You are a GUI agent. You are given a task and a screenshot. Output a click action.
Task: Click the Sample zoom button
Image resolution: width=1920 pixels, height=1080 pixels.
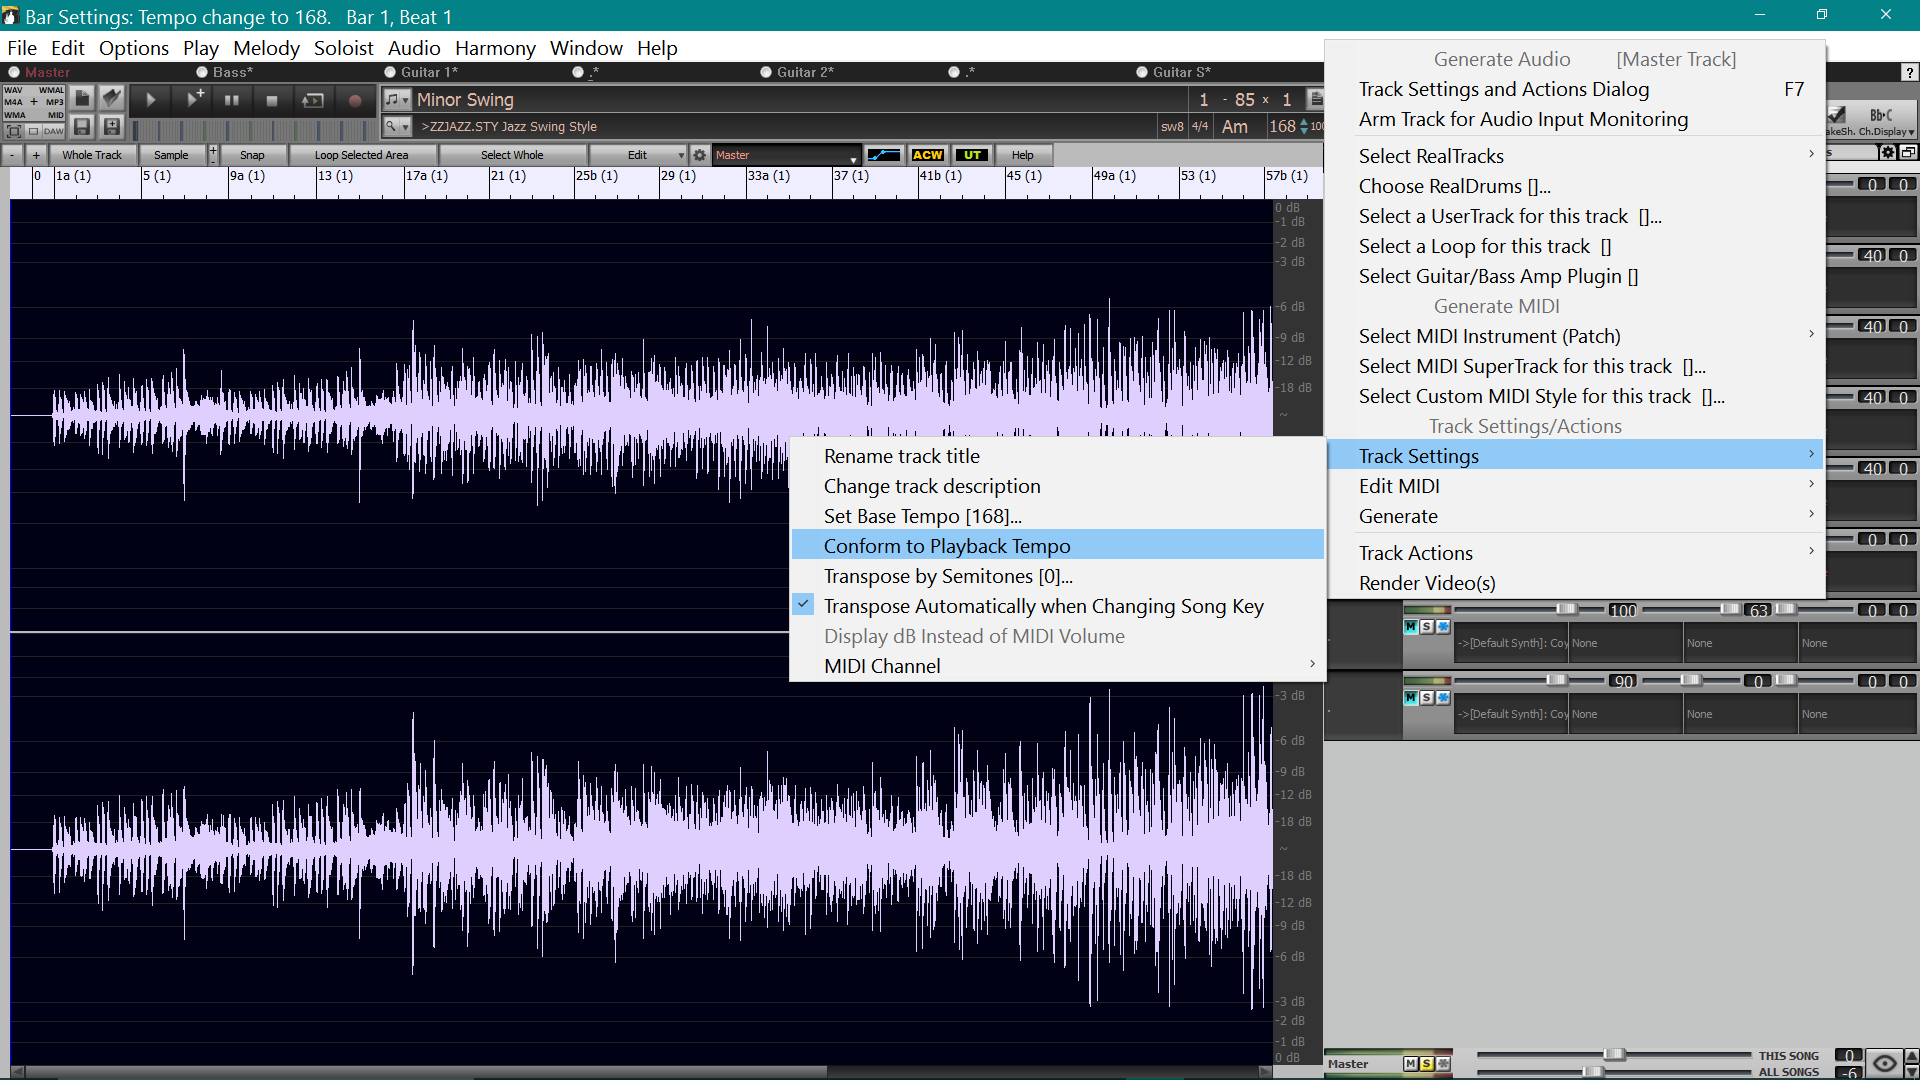coord(171,155)
